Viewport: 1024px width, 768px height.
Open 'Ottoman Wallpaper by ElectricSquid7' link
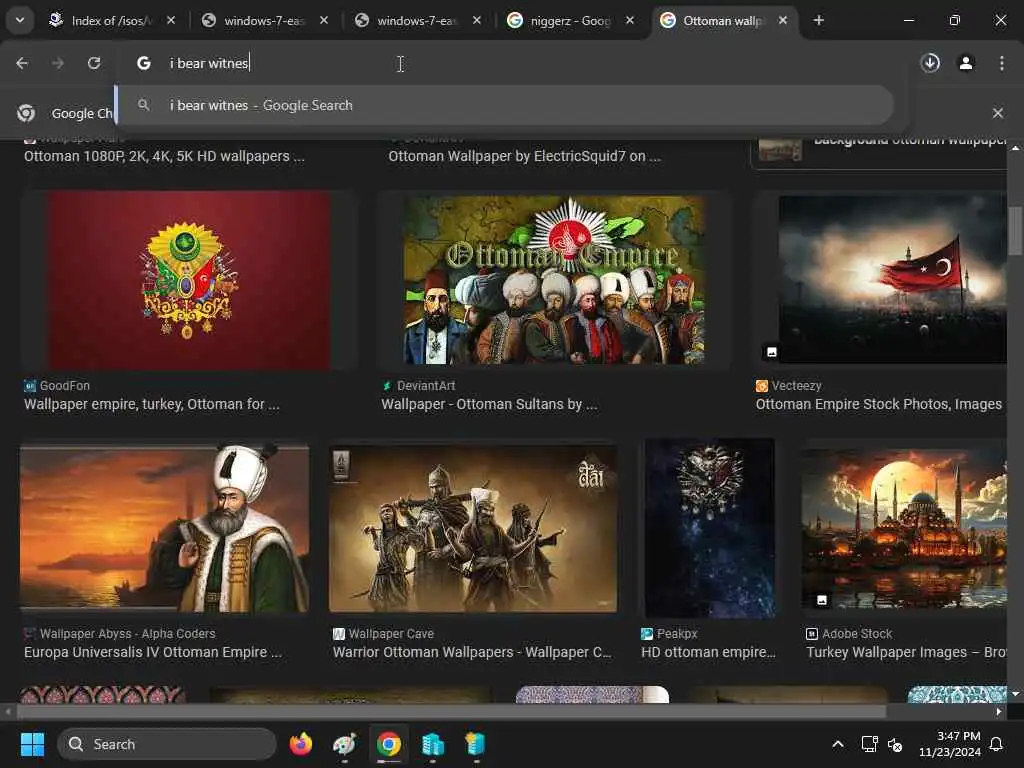tap(524, 156)
